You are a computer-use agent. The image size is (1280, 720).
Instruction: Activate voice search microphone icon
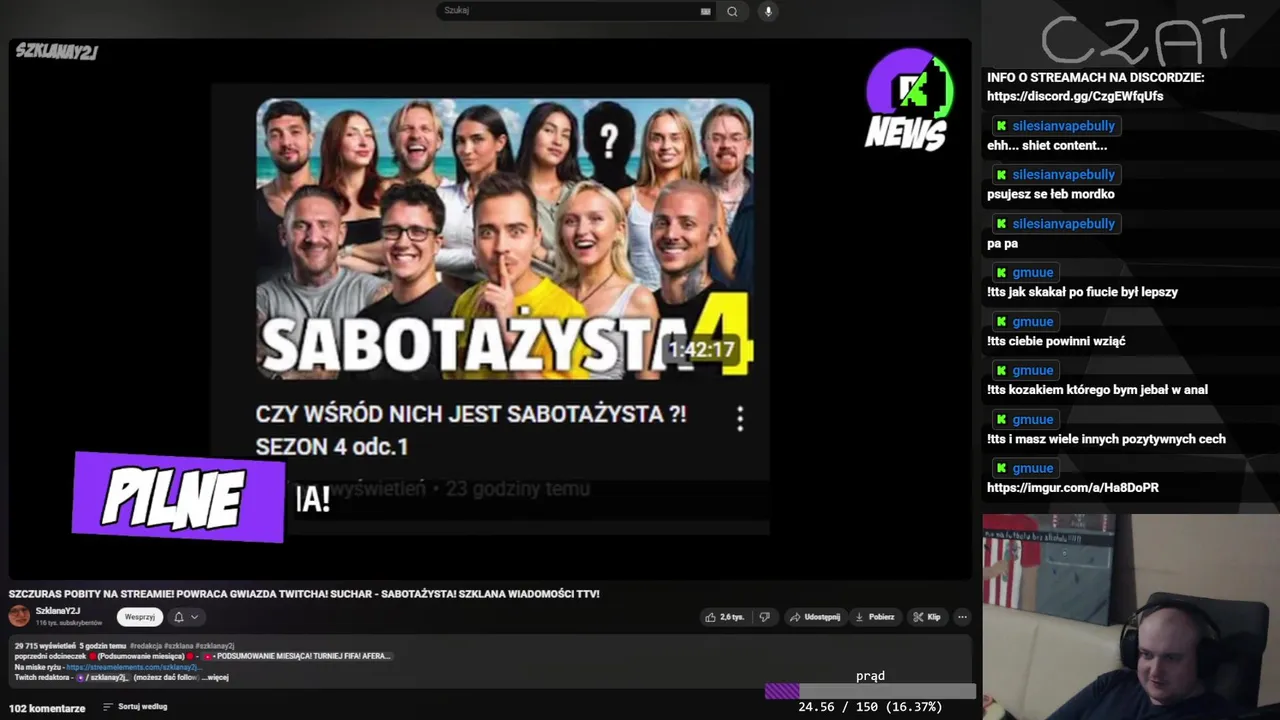[768, 11]
